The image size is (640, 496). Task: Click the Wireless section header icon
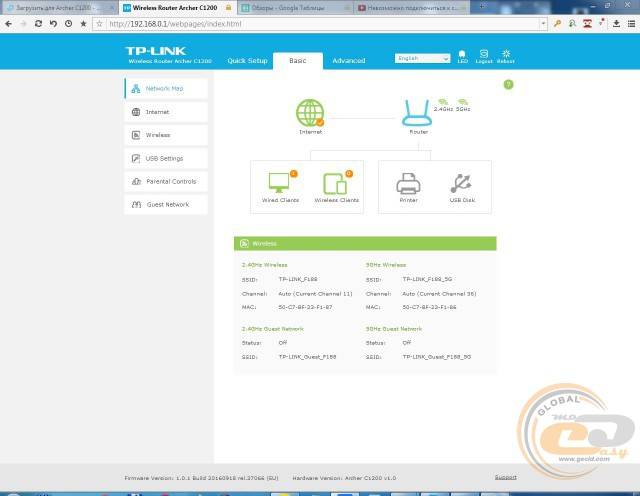pyautogui.click(x=244, y=244)
